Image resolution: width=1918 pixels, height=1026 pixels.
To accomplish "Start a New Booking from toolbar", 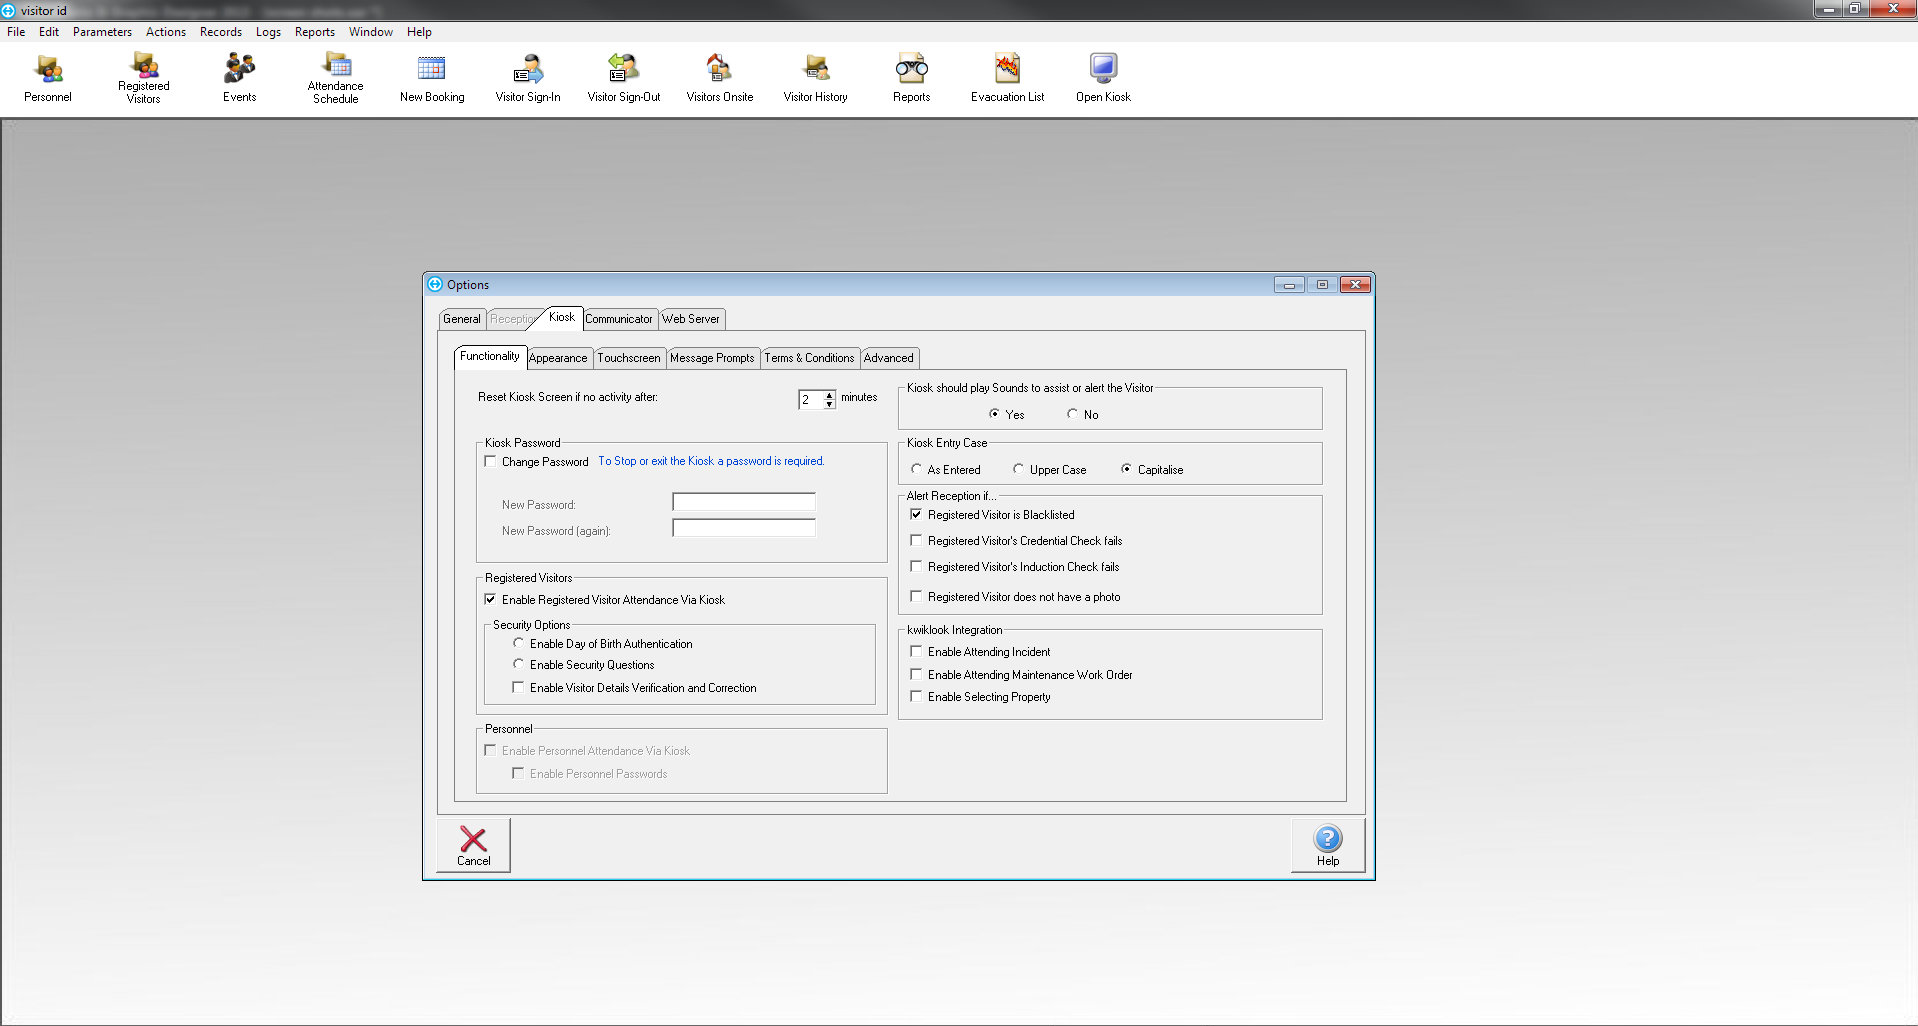I will pos(432,78).
